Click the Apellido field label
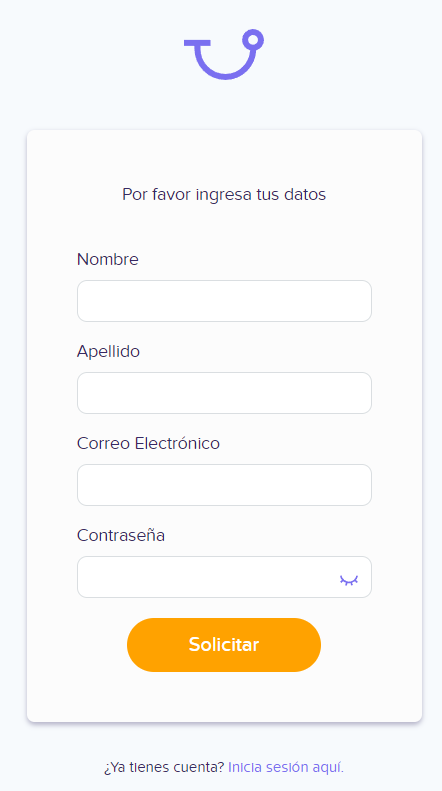442x791 pixels. pyautogui.click(x=108, y=352)
